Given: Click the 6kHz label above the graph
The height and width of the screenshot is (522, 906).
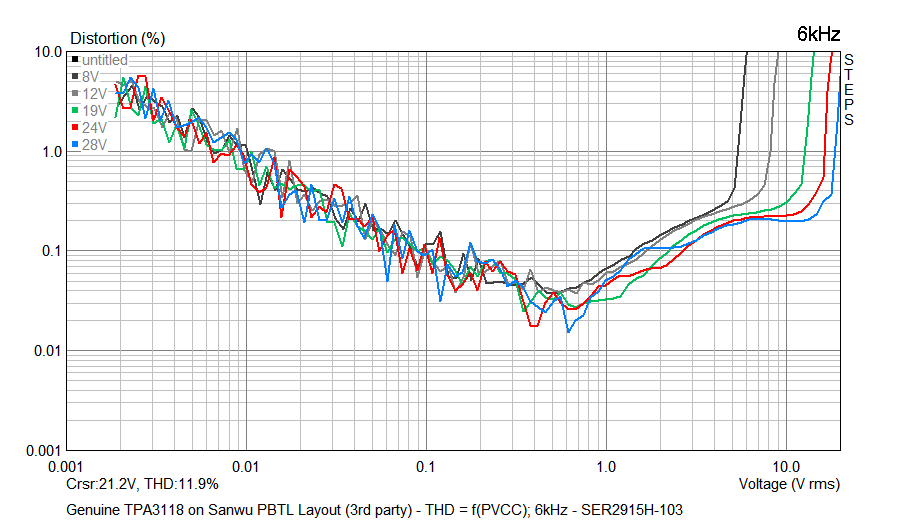Looking at the screenshot, I should [818, 34].
